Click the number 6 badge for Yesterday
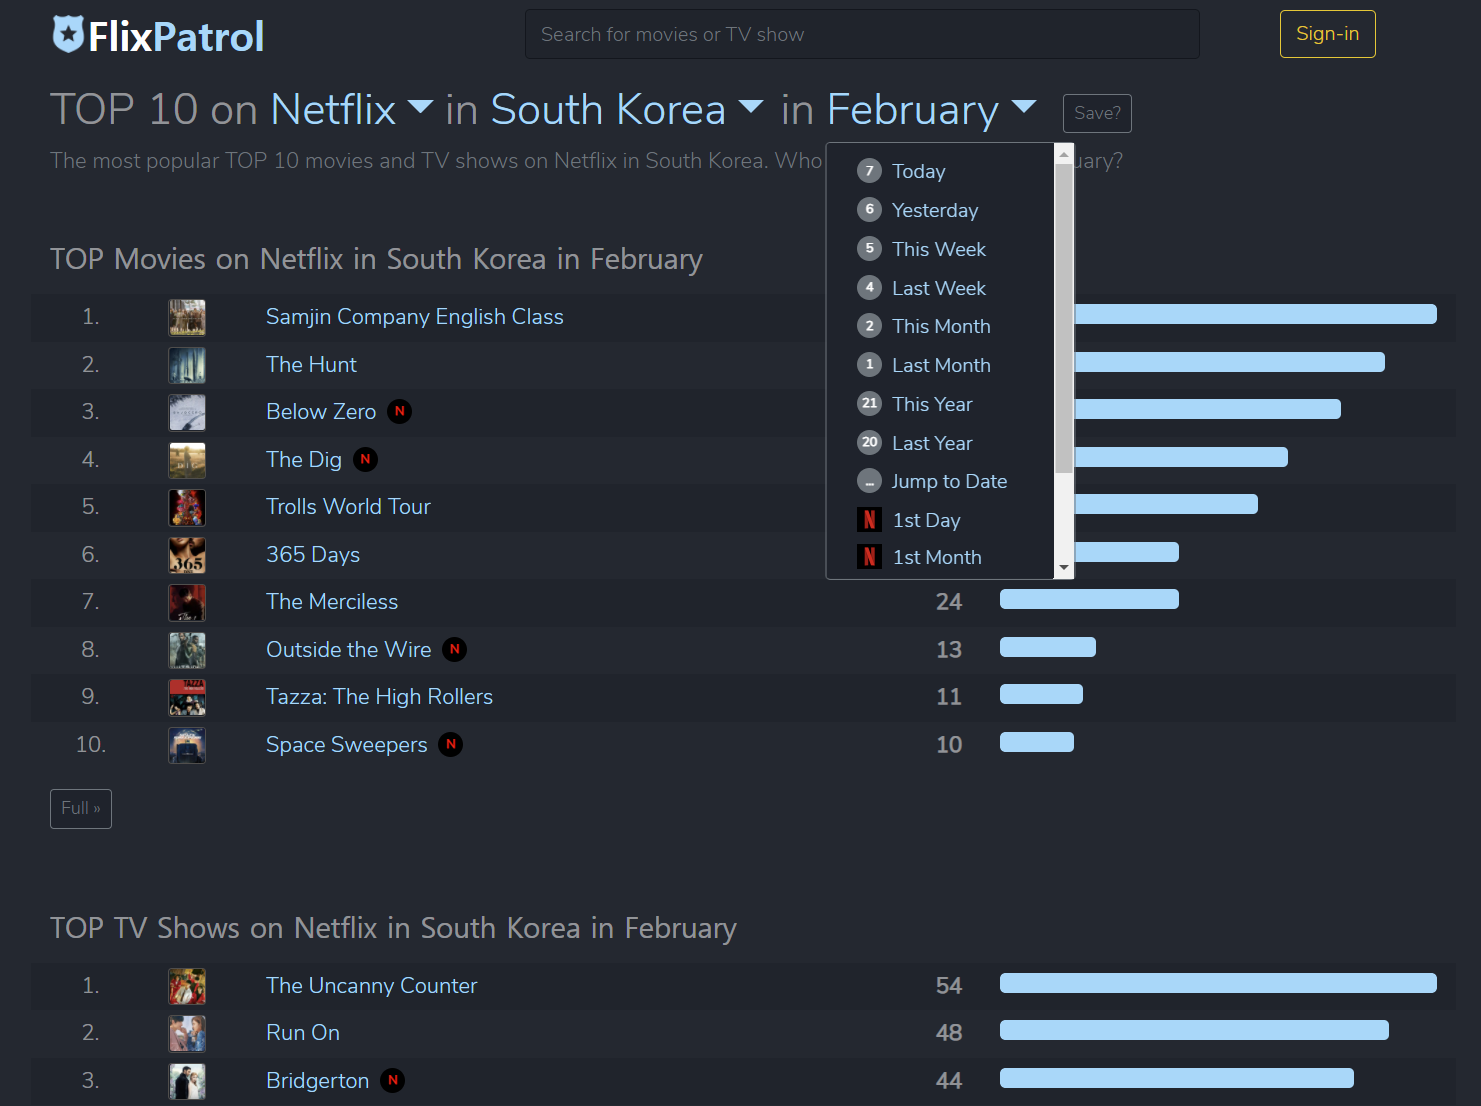1481x1106 pixels. [x=870, y=209]
